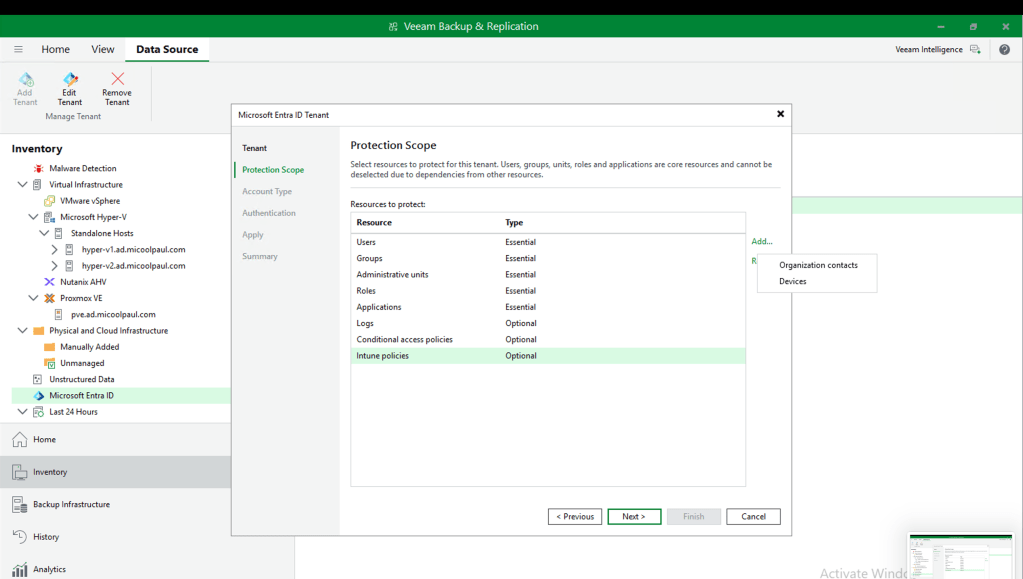1023x579 pixels.
Task: Collapse the Standalone Hosts tree node
Action: coord(44,233)
